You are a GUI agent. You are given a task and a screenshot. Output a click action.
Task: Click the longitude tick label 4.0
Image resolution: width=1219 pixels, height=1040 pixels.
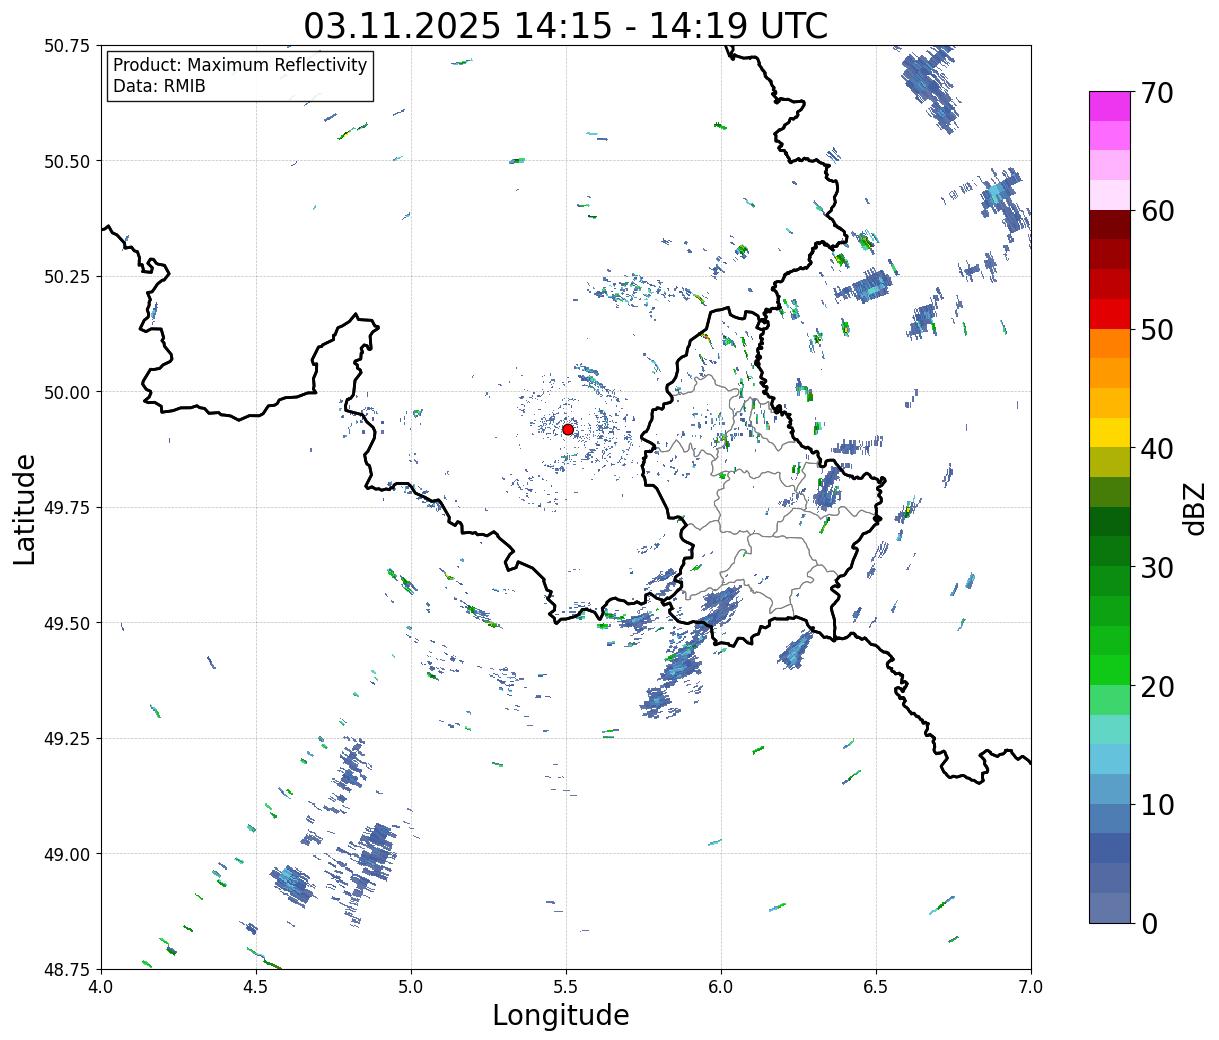tap(102, 987)
